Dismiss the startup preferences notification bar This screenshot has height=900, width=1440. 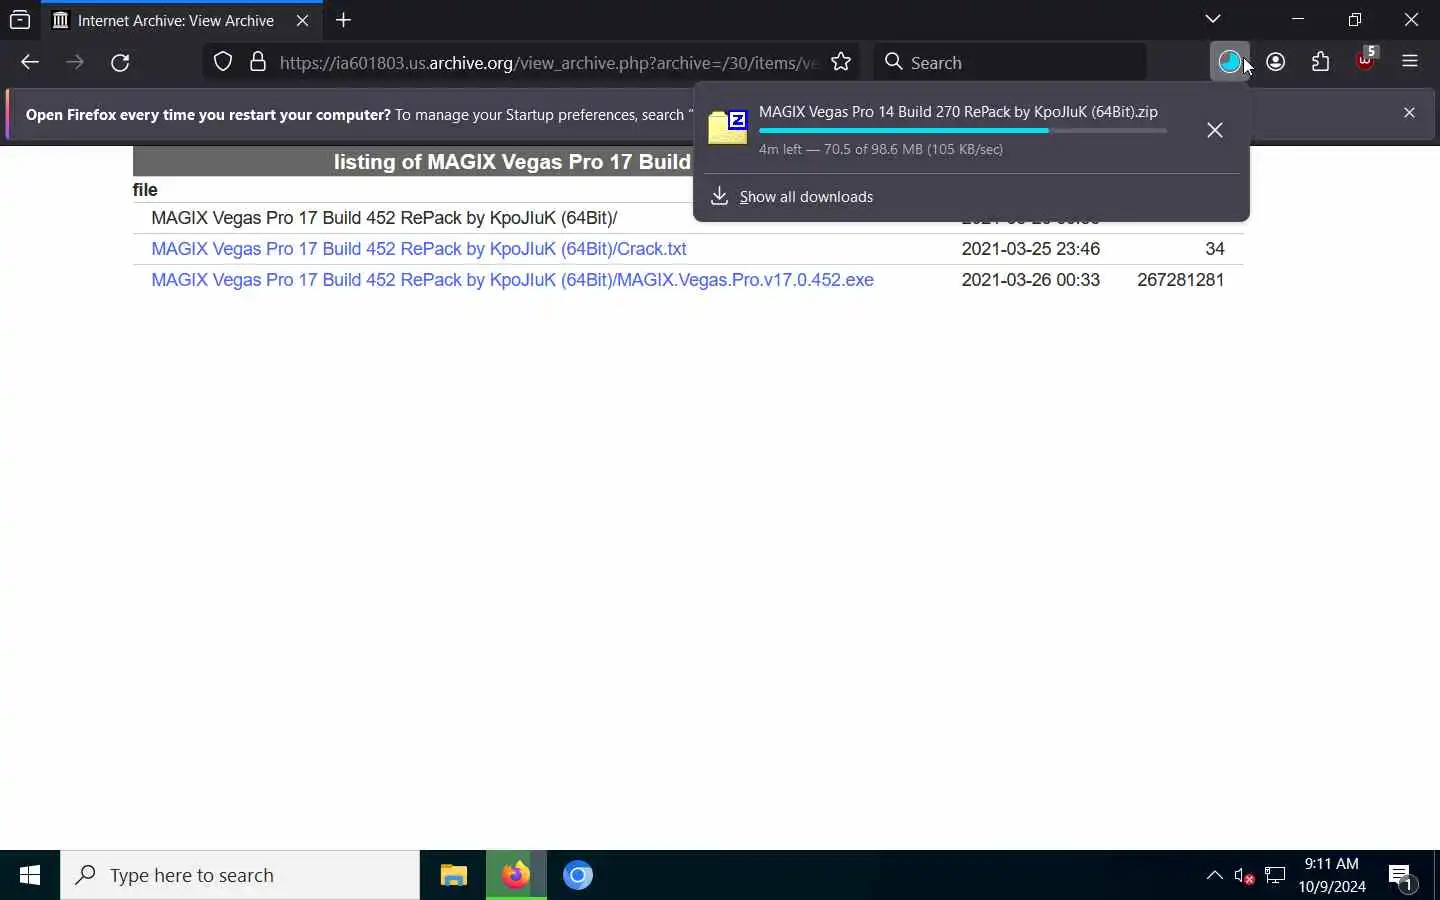[1409, 113]
